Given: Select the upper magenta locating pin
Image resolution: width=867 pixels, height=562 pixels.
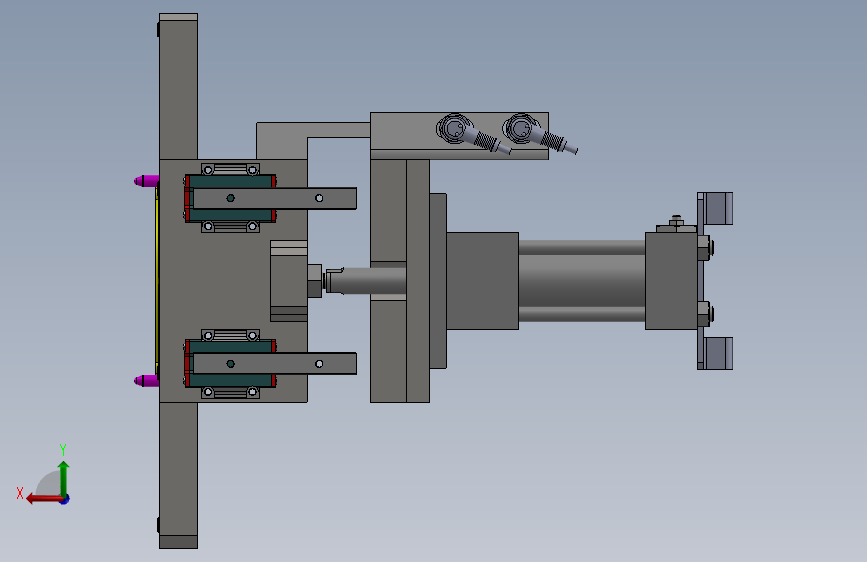Looking at the screenshot, I should (147, 181).
